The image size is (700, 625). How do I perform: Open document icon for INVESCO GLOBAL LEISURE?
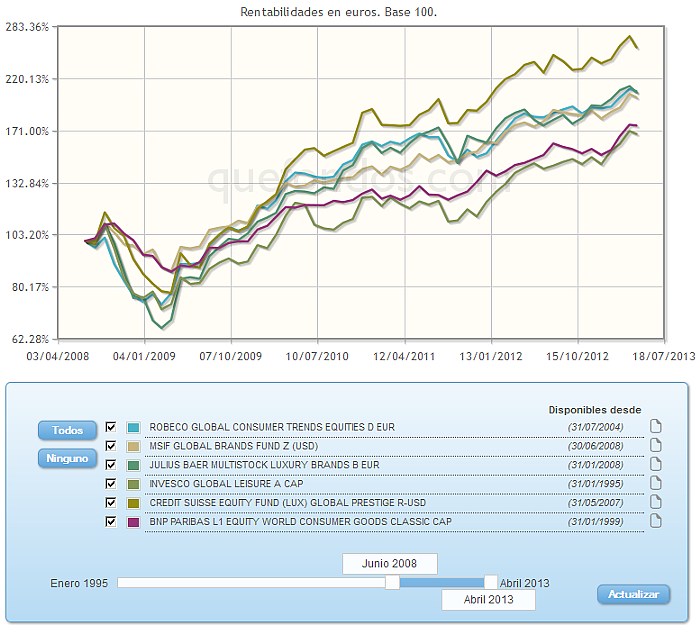coord(655,483)
